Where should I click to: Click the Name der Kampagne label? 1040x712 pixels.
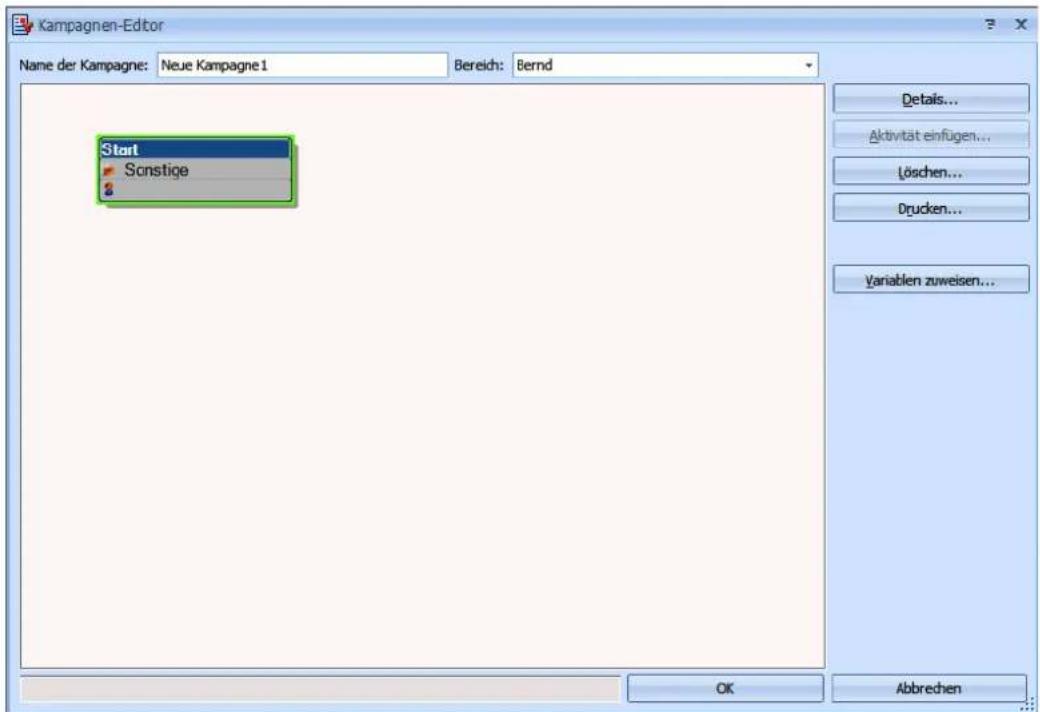click(x=84, y=65)
